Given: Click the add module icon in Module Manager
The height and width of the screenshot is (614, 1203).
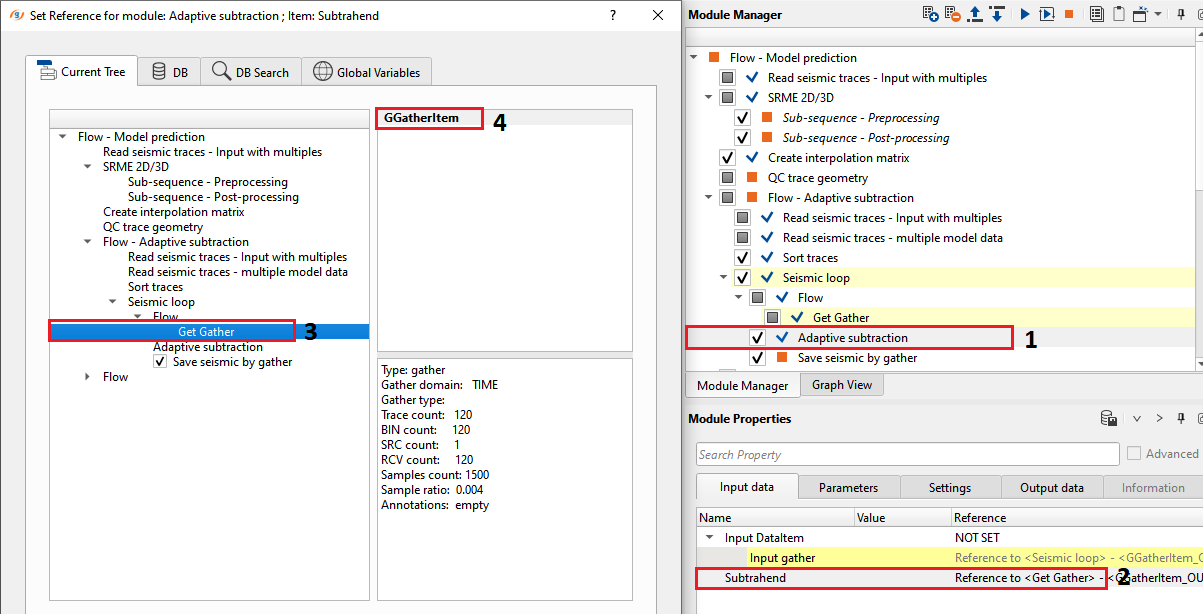Looking at the screenshot, I should tap(931, 14).
